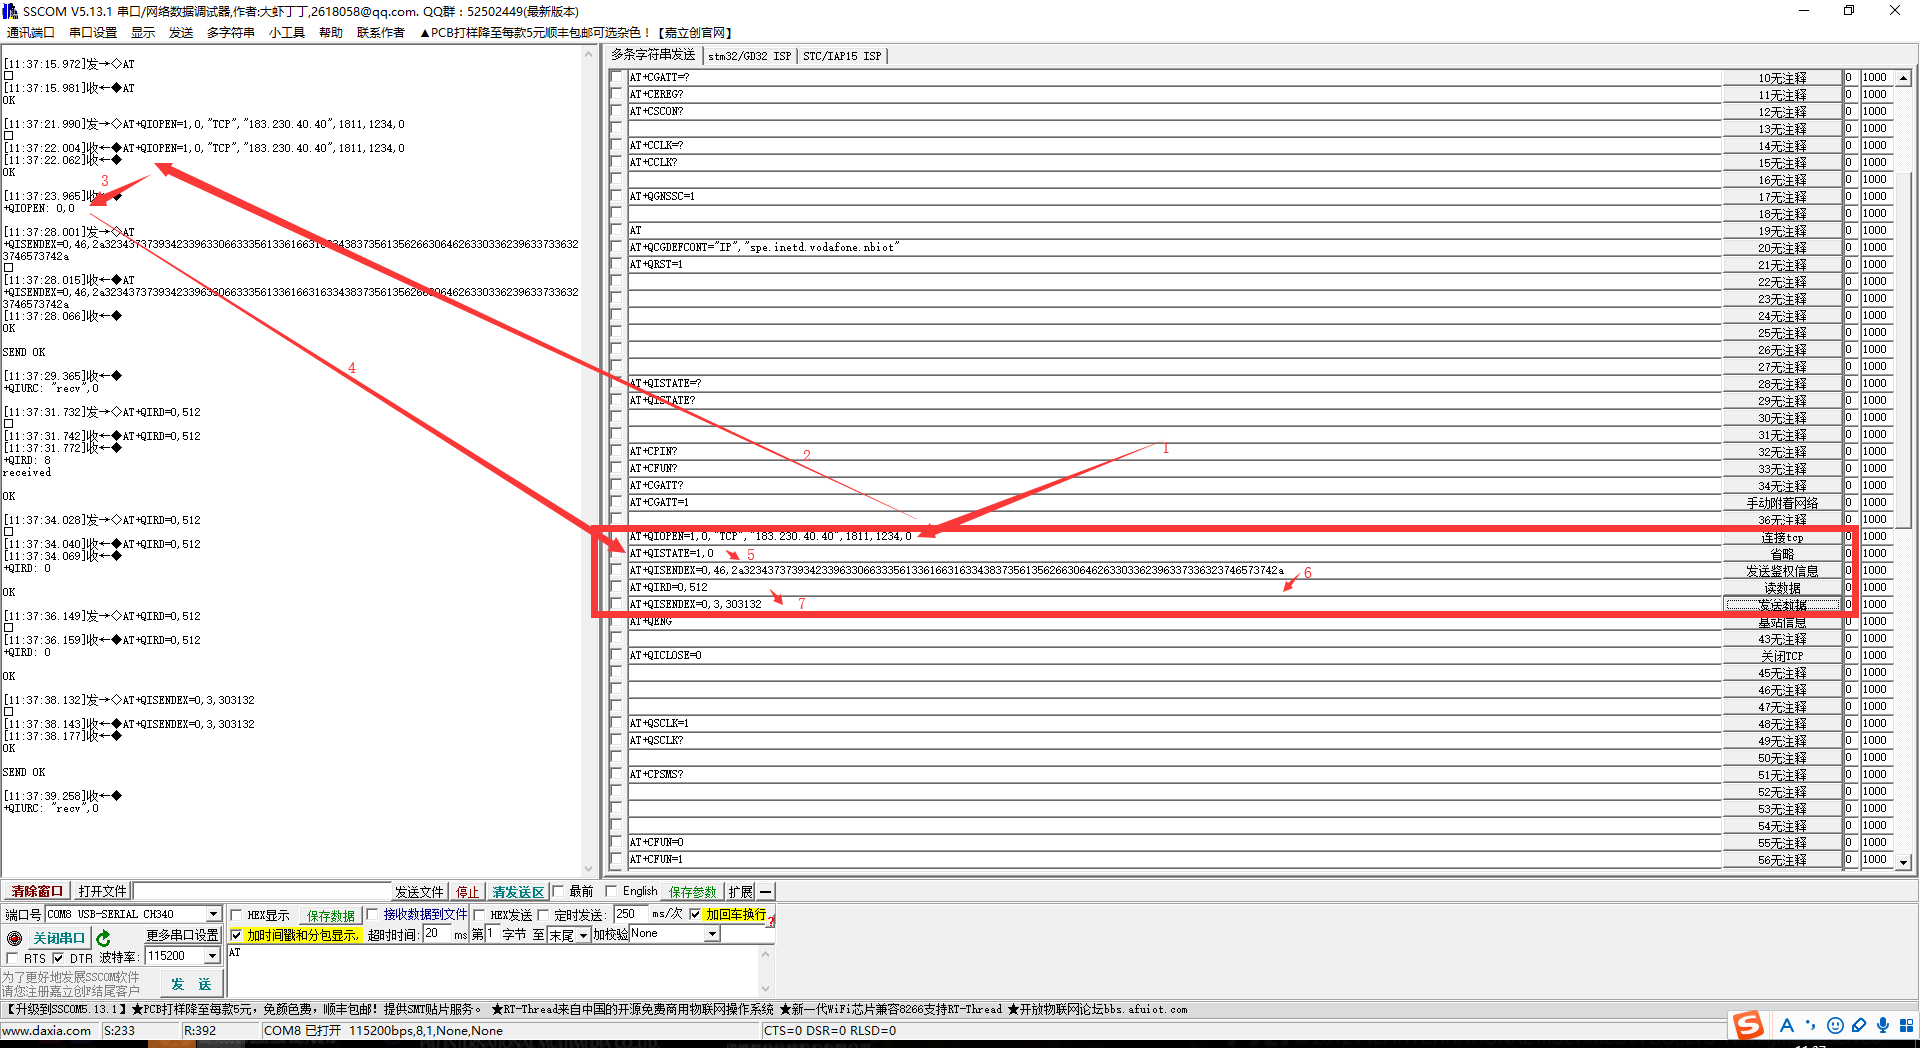Screen dimensions: 1920x1048
Task: Click Sogou punctuation mode icon
Action: [x=1810, y=1025]
